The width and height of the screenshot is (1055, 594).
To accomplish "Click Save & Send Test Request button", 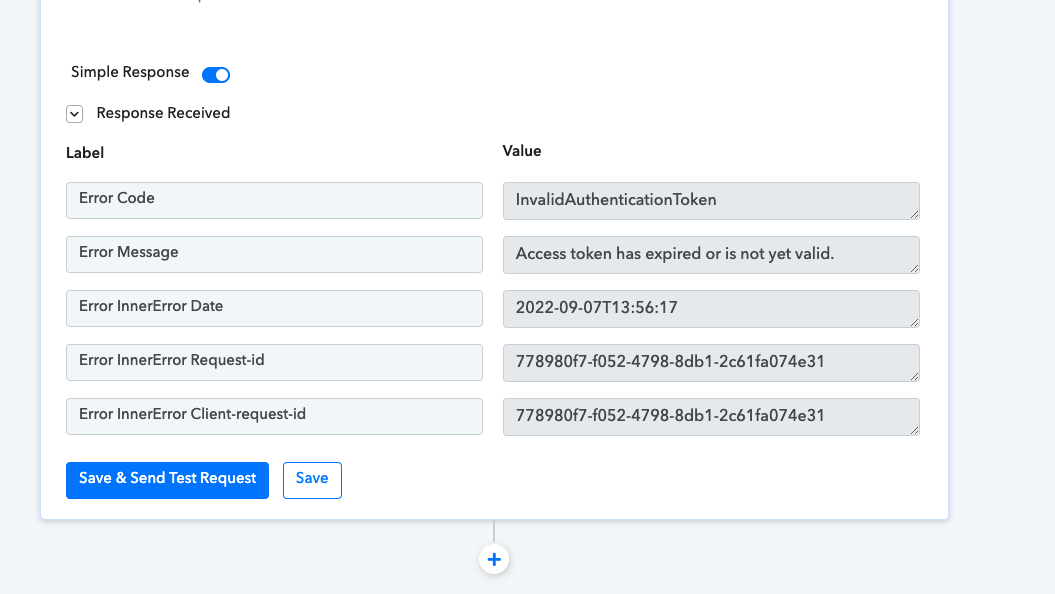I will click(168, 480).
